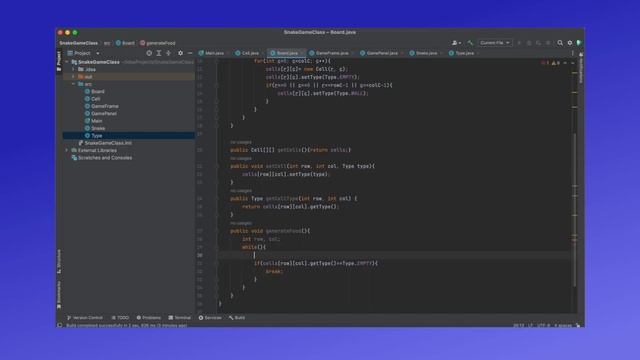Expand External Libraries node
Viewport: 640px width, 360px height.
tap(67, 150)
